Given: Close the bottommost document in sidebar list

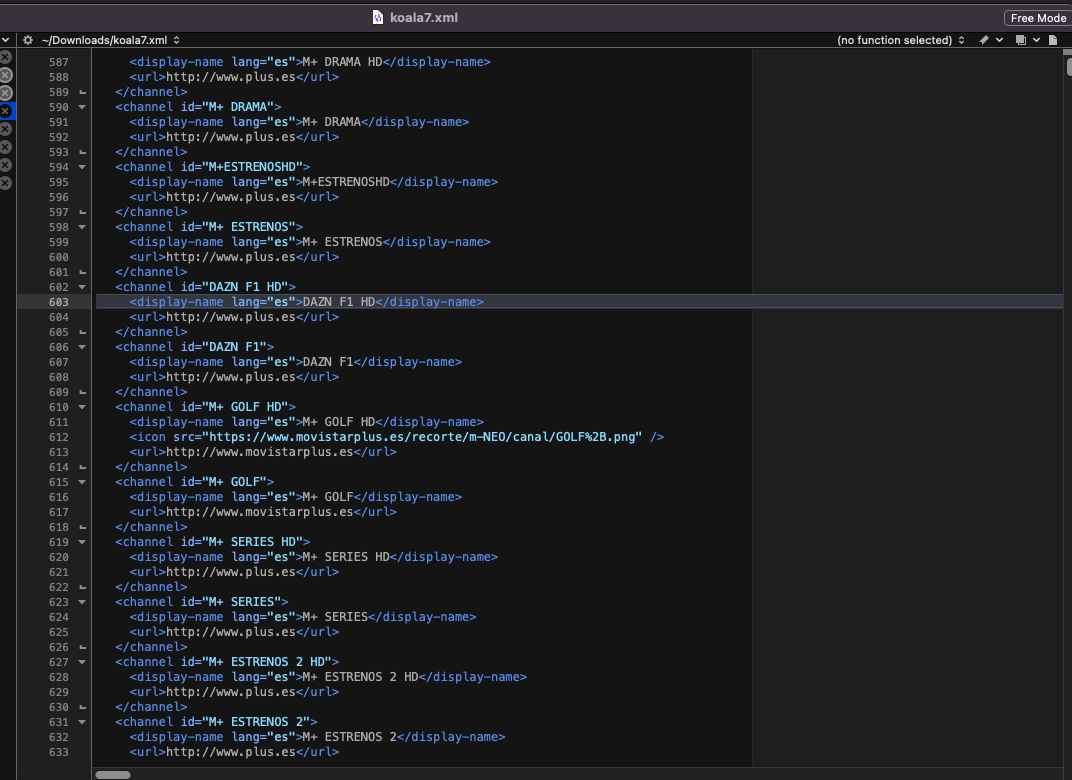Looking at the screenshot, I should tap(5, 183).
